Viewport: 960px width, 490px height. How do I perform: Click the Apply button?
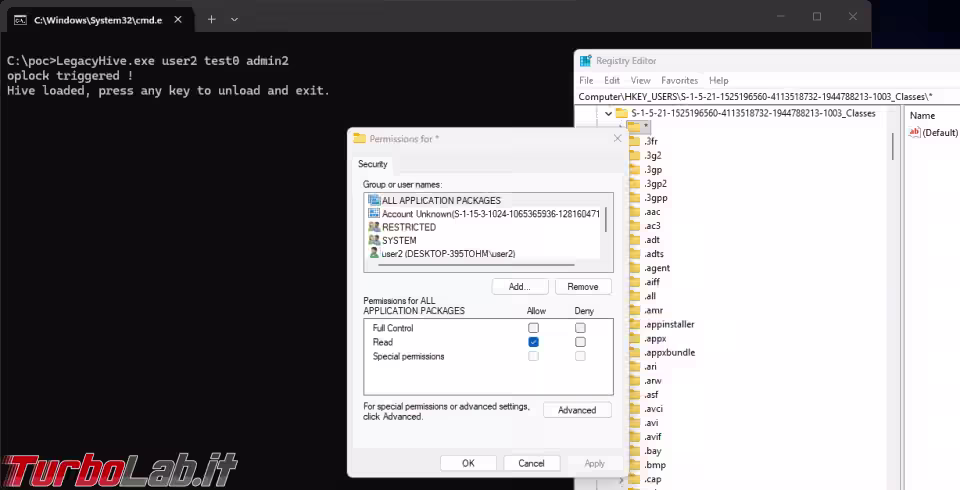tap(594, 463)
